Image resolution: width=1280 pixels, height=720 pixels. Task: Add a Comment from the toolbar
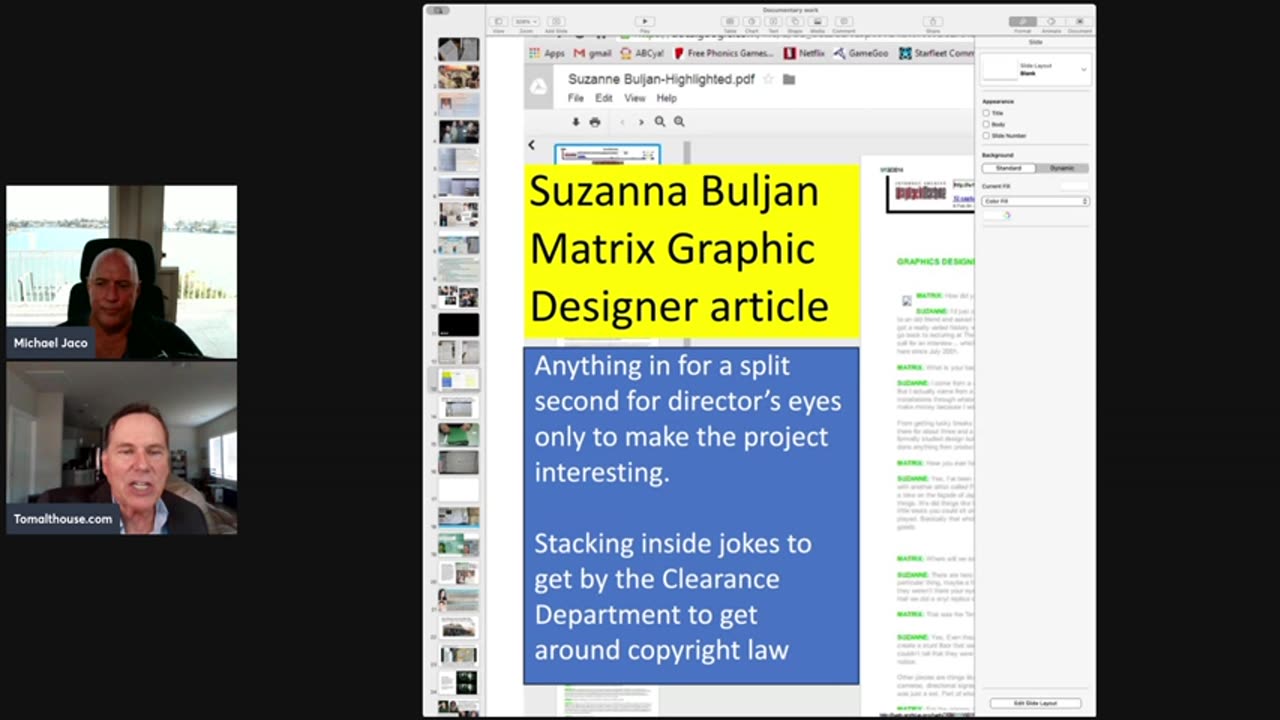tap(843, 21)
